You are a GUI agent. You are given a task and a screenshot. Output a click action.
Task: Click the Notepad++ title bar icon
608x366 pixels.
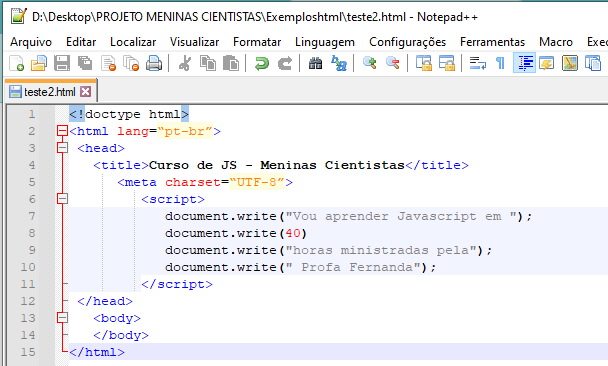18,16
